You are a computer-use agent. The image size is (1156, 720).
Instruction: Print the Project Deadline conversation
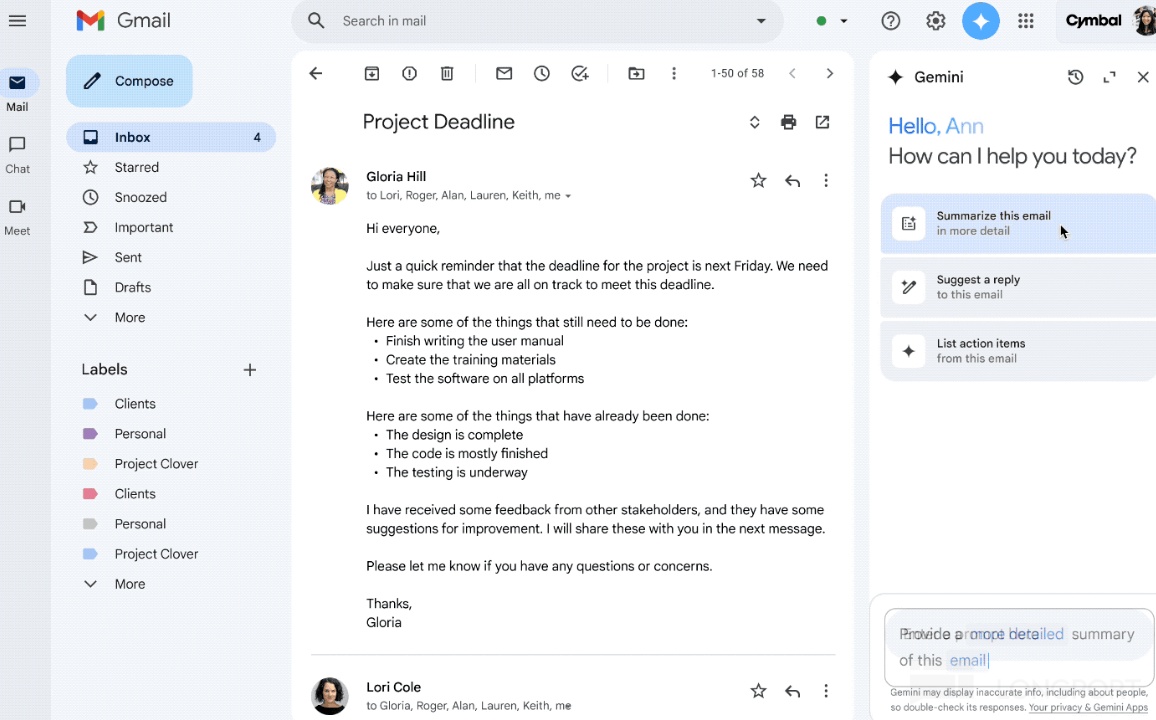pos(789,122)
